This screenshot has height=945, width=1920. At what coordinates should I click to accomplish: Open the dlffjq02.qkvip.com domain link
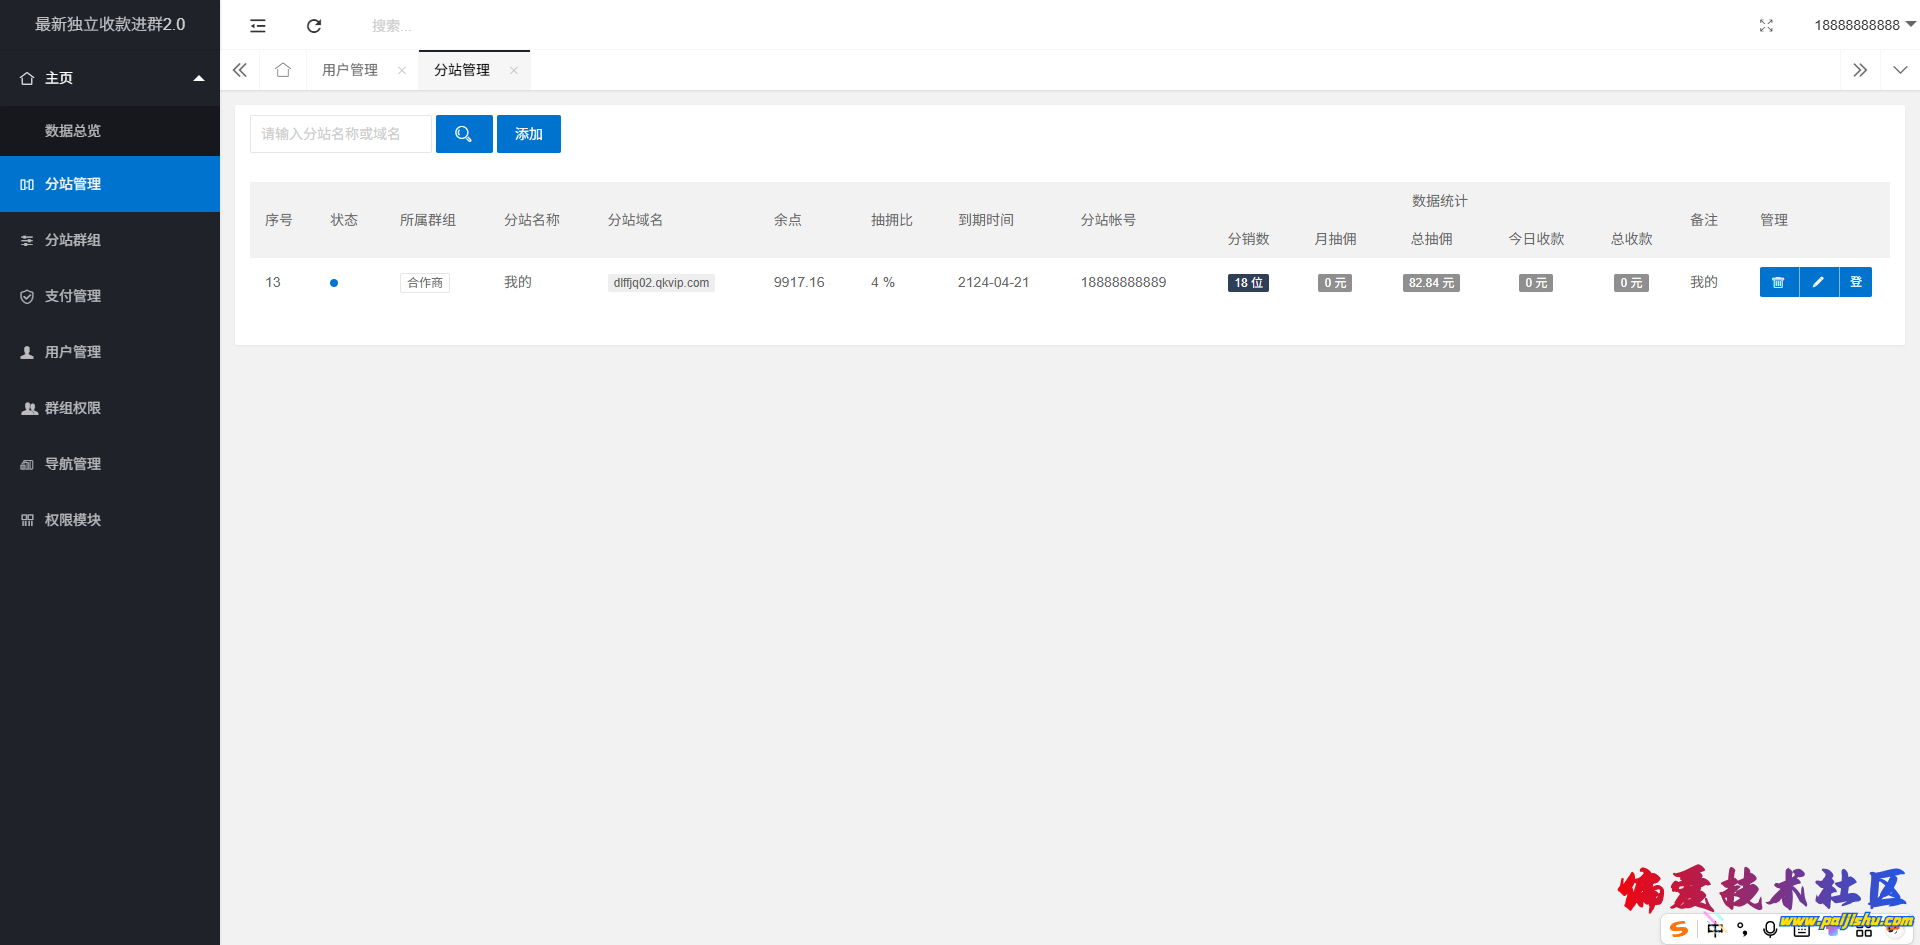(x=661, y=283)
